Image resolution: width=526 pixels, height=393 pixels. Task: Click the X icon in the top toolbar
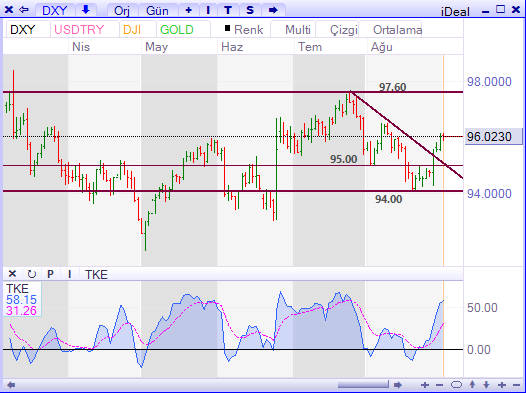tap(9, 10)
